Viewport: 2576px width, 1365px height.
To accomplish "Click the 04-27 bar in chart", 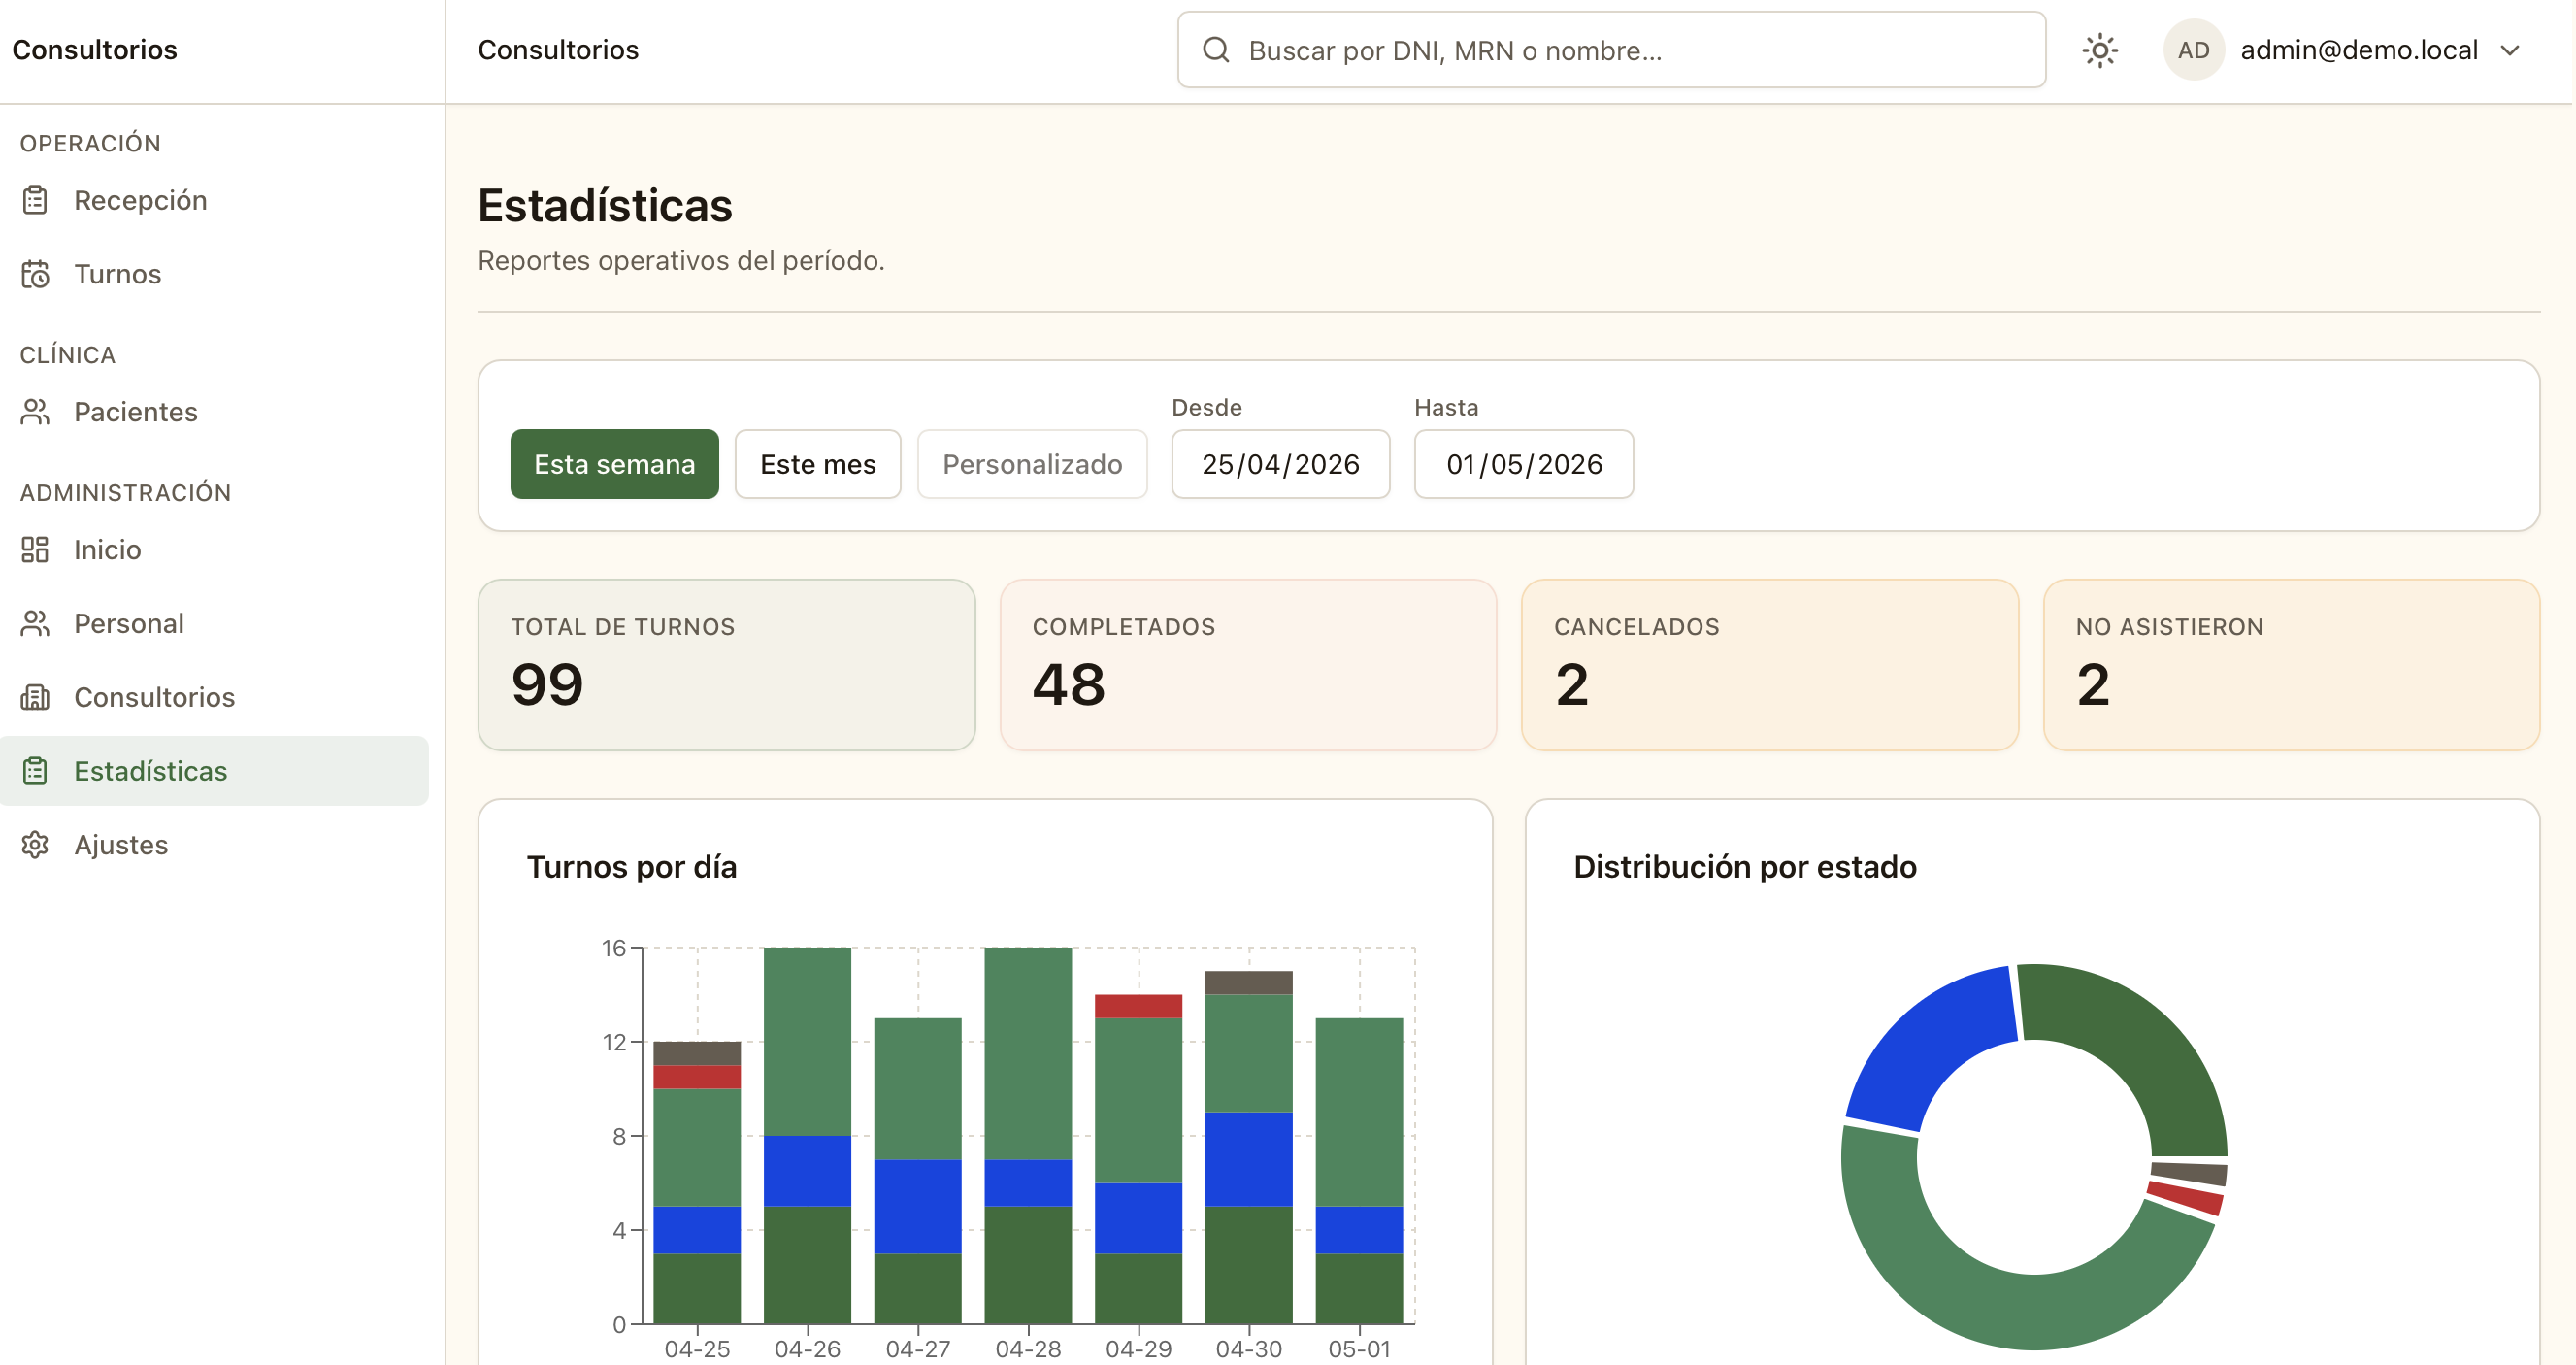I will [x=918, y=1171].
